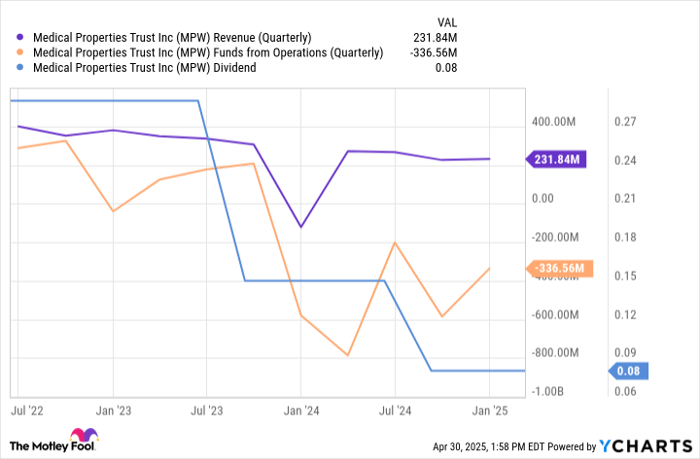Click the -1.00B y-axis tick label
Viewport: 700px width, 459px height.
(x=547, y=392)
